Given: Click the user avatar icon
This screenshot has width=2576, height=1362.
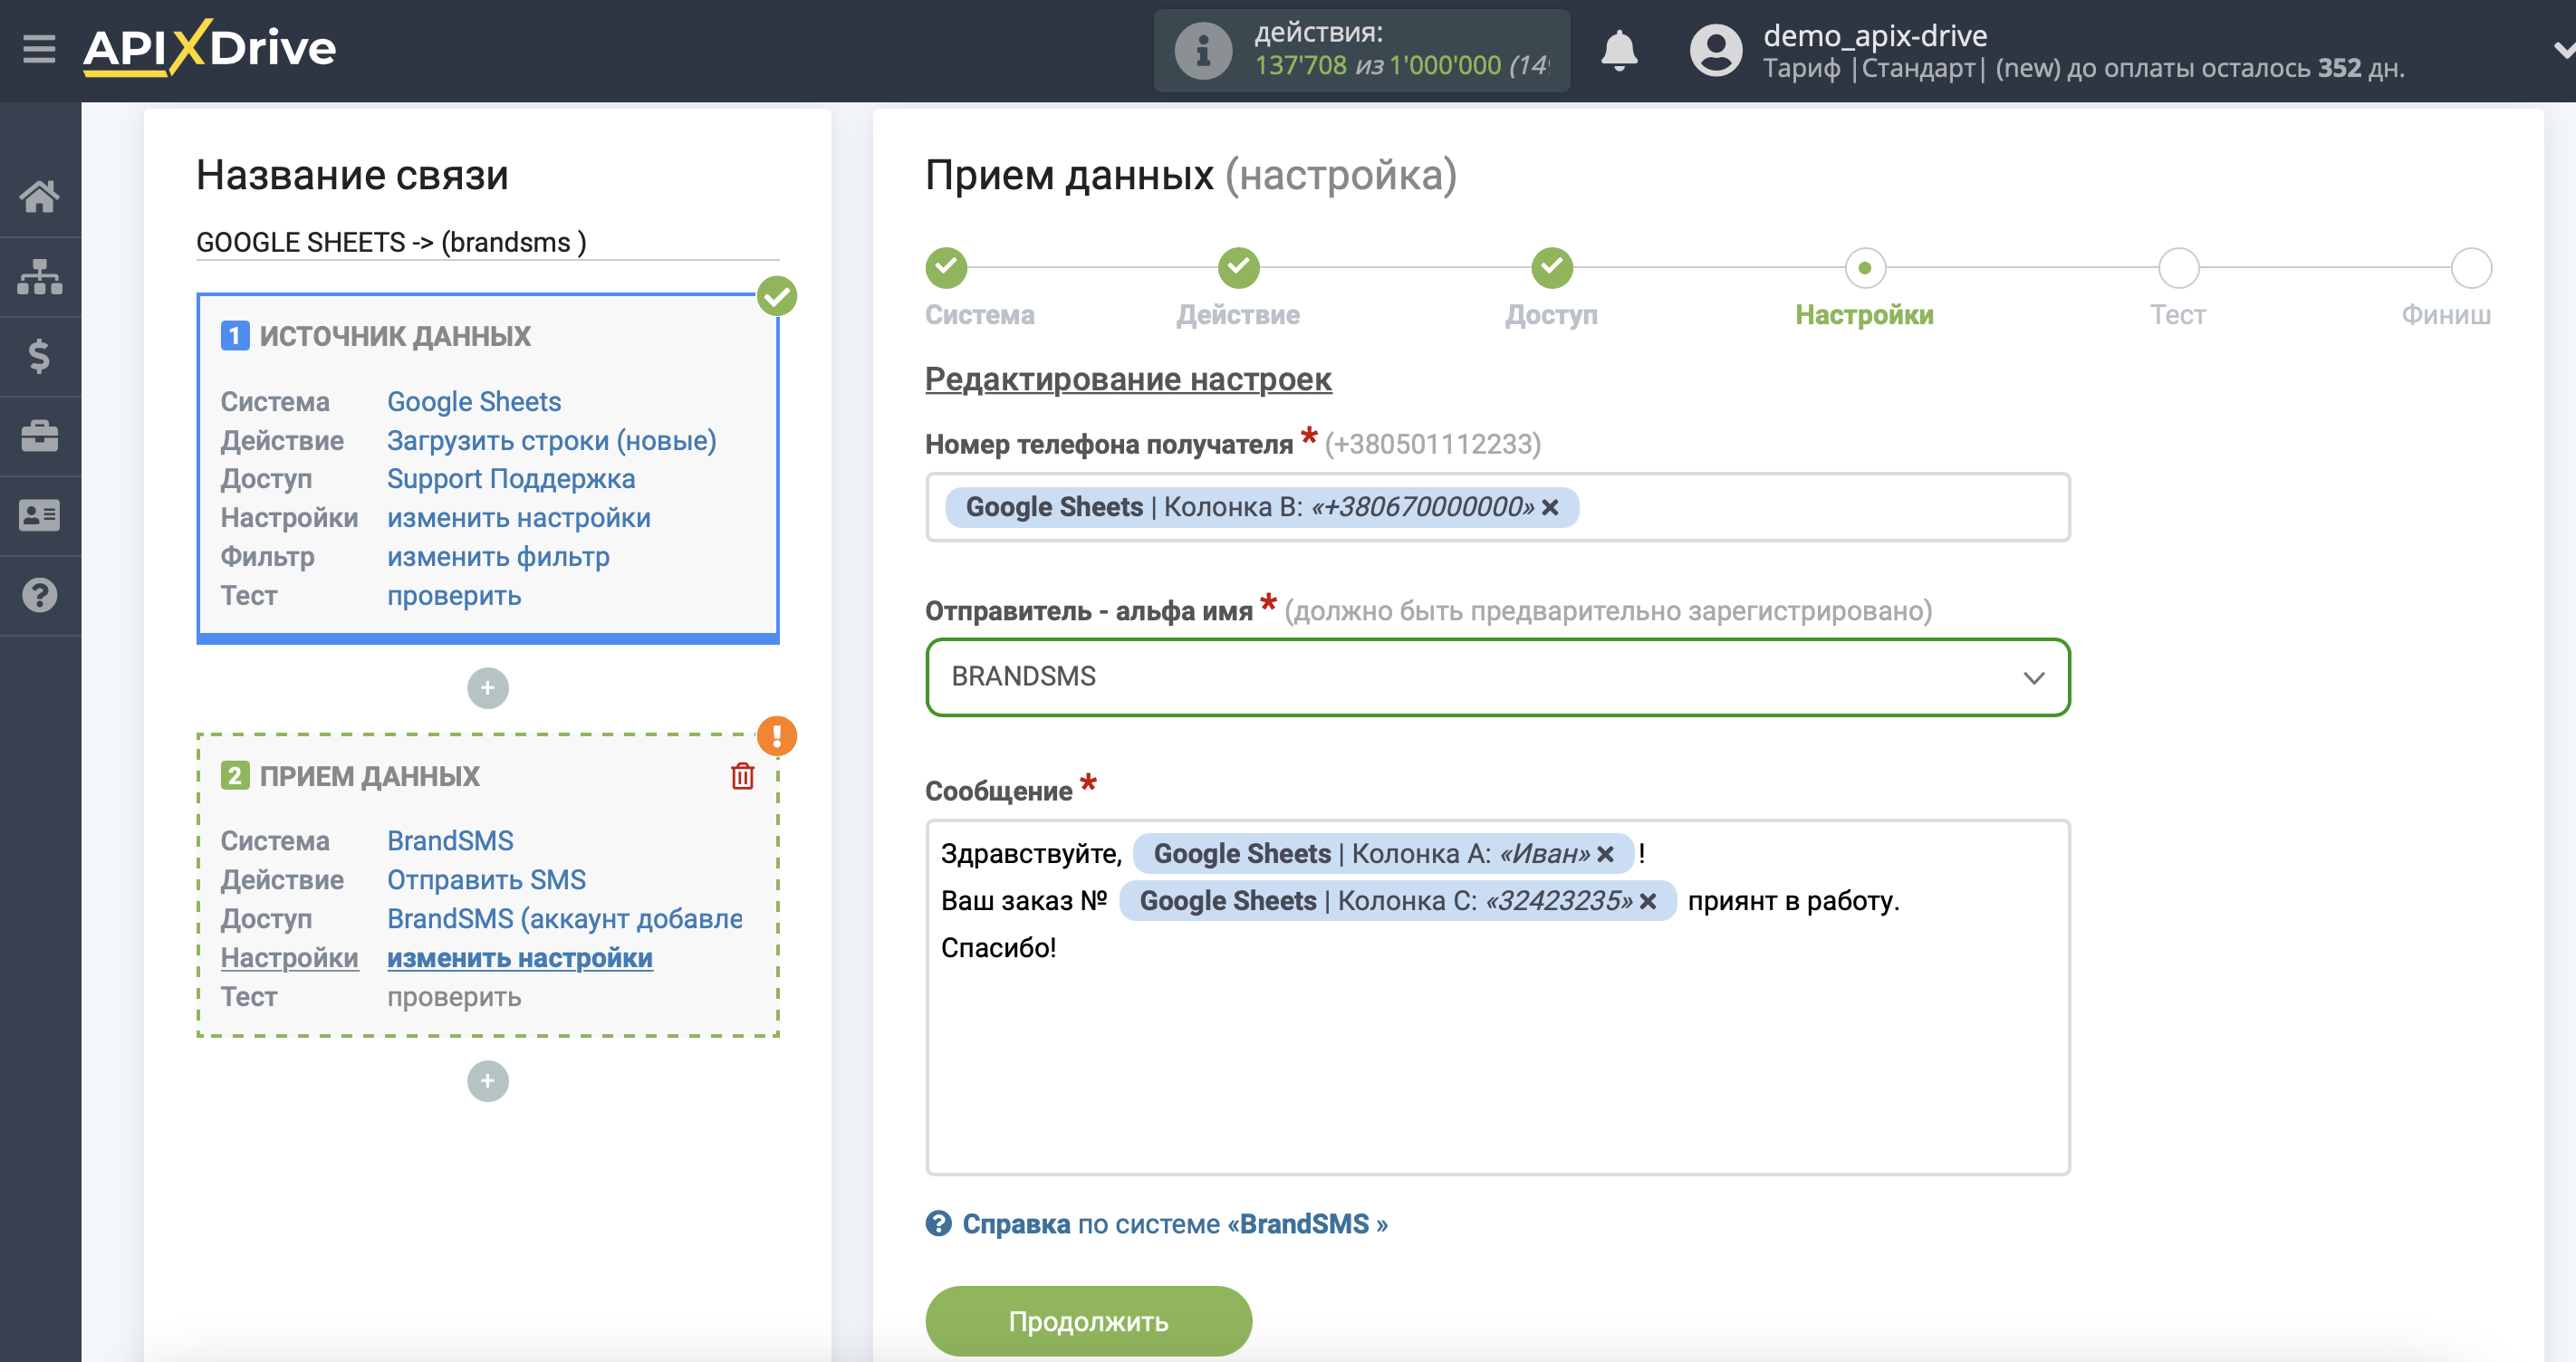Looking at the screenshot, I should (1716, 50).
